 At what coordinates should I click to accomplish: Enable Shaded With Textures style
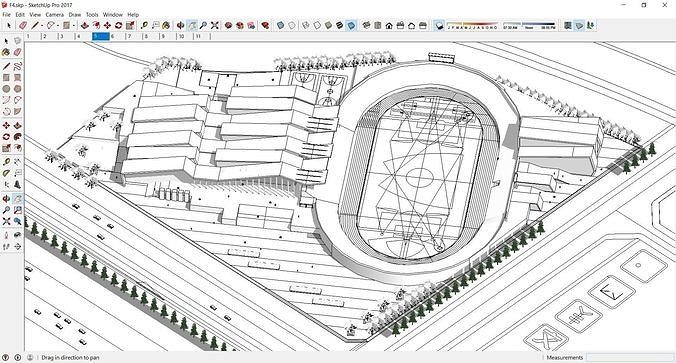340,26
